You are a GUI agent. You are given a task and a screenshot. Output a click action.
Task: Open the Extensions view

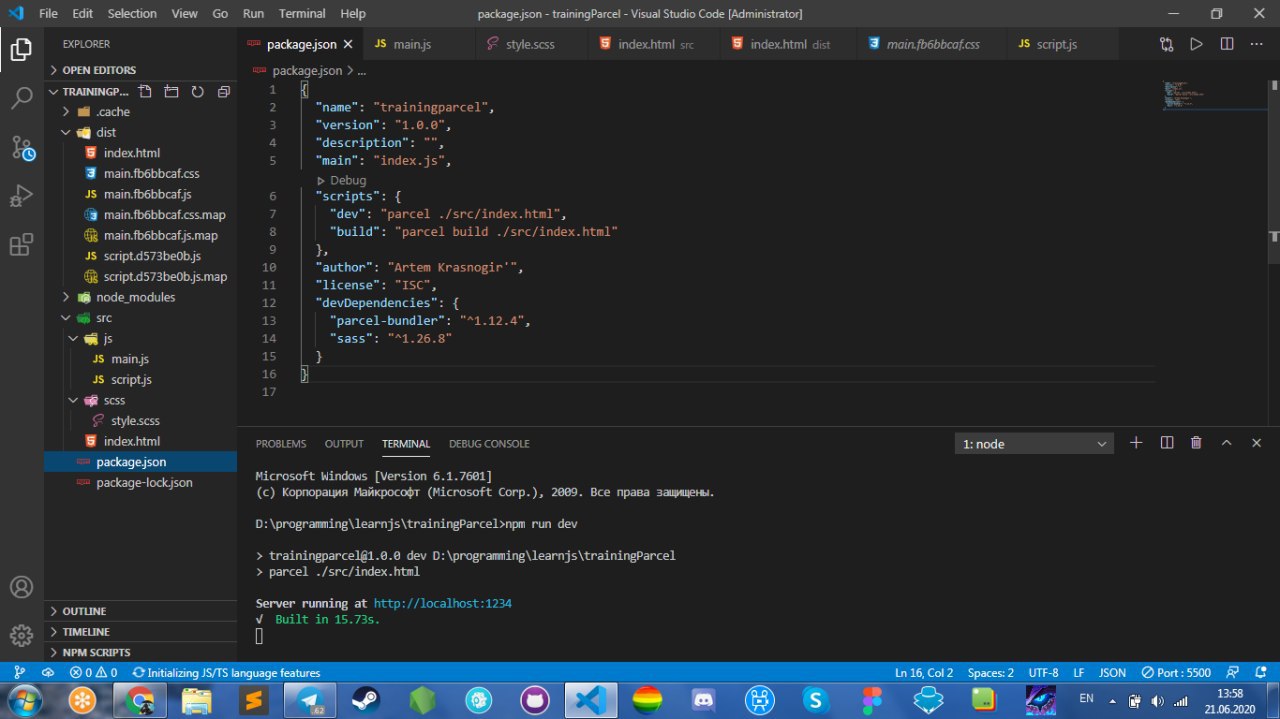21,245
